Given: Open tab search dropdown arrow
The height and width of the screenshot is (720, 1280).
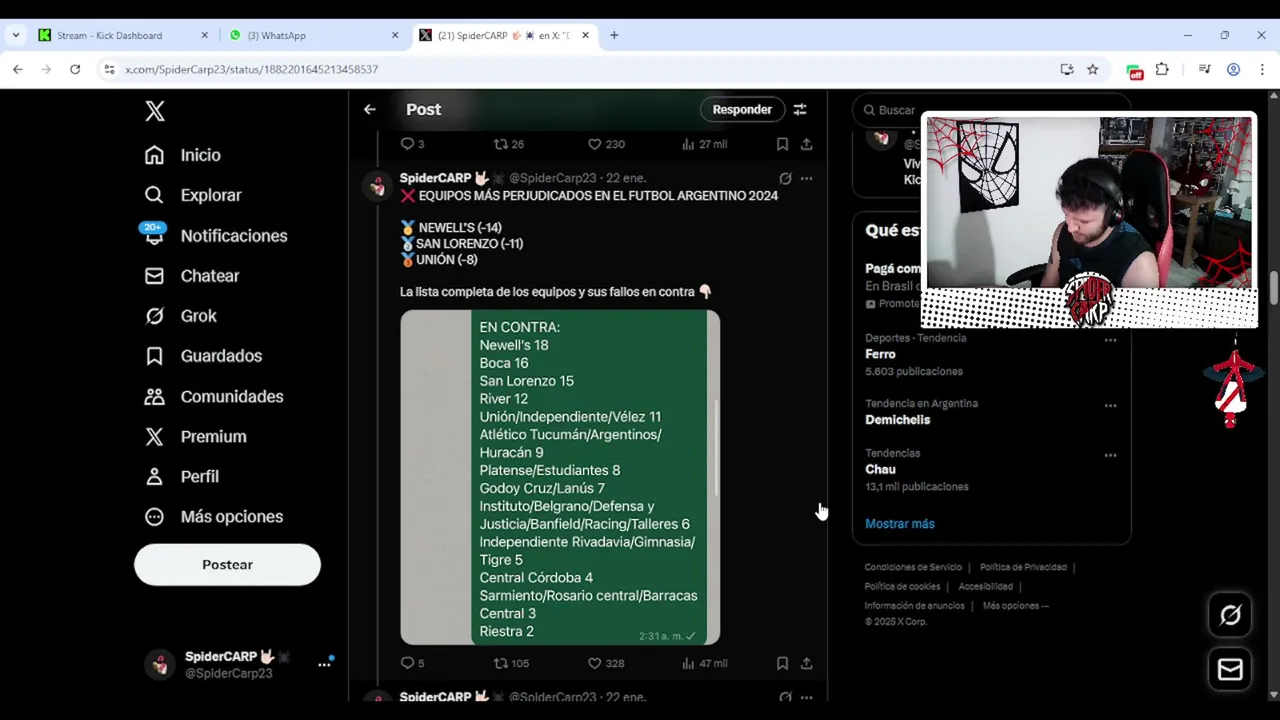Looking at the screenshot, I should pos(15,35).
